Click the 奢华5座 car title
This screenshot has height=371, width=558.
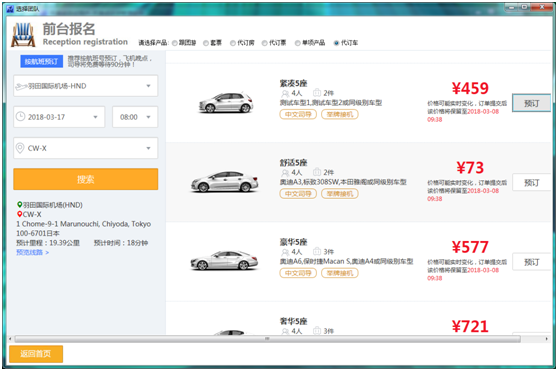pyautogui.click(x=293, y=321)
